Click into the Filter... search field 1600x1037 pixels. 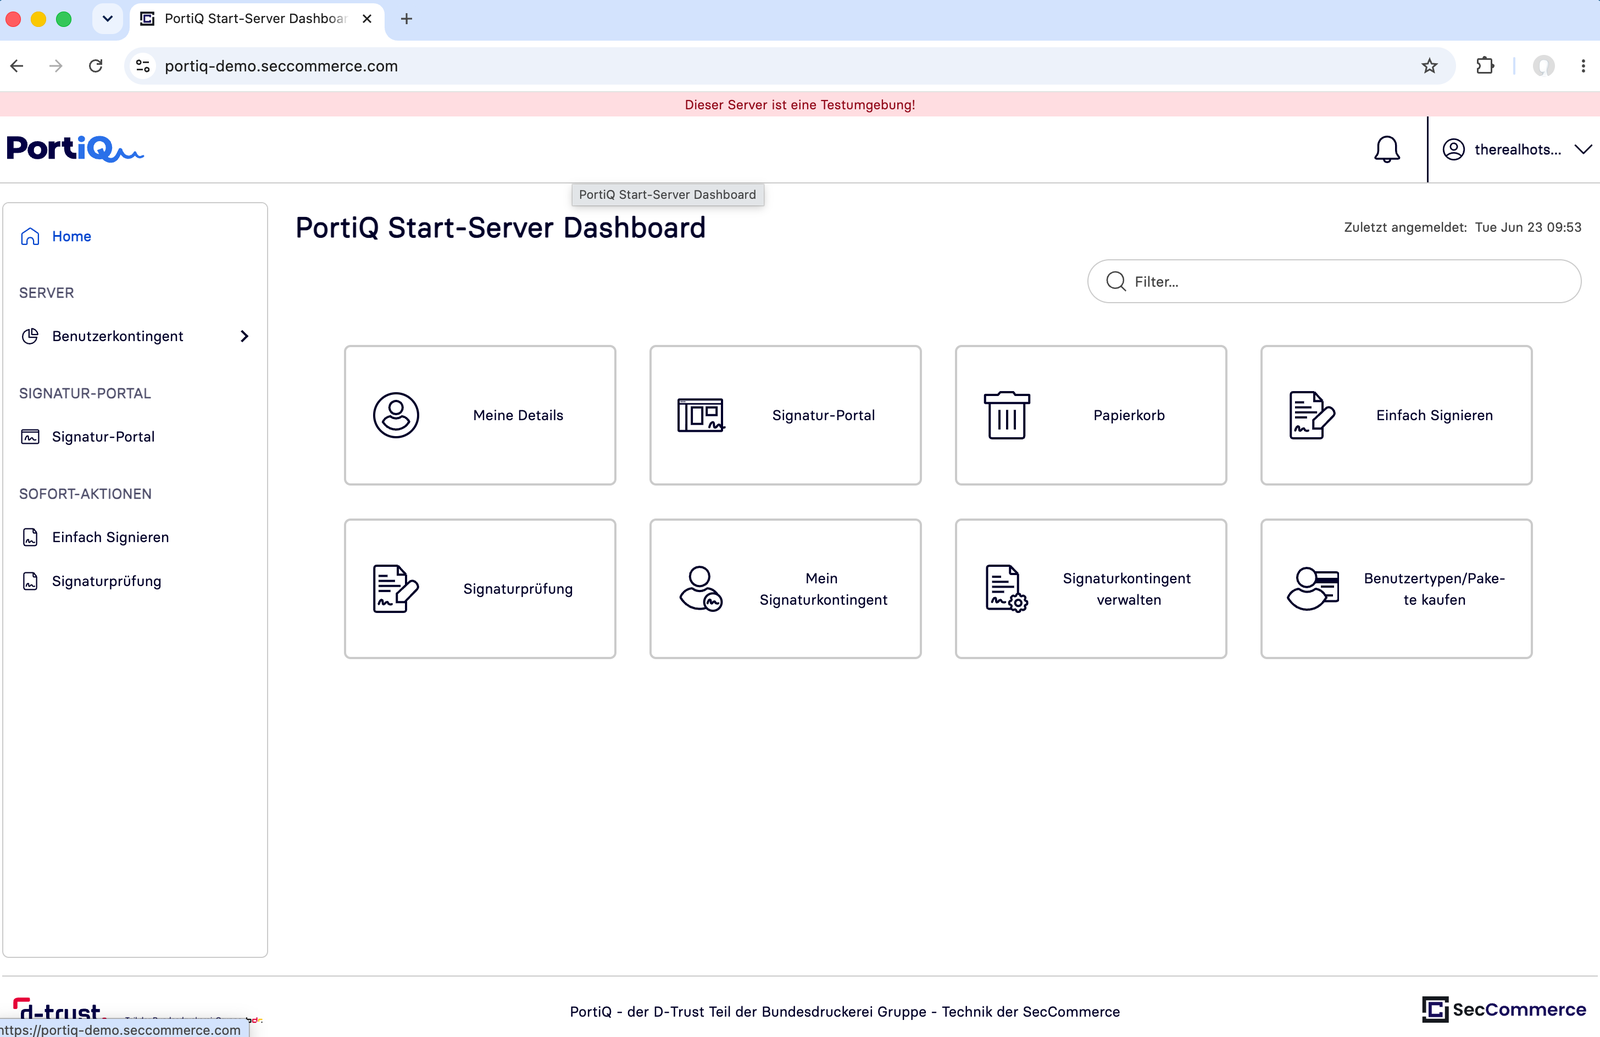(x=1334, y=282)
